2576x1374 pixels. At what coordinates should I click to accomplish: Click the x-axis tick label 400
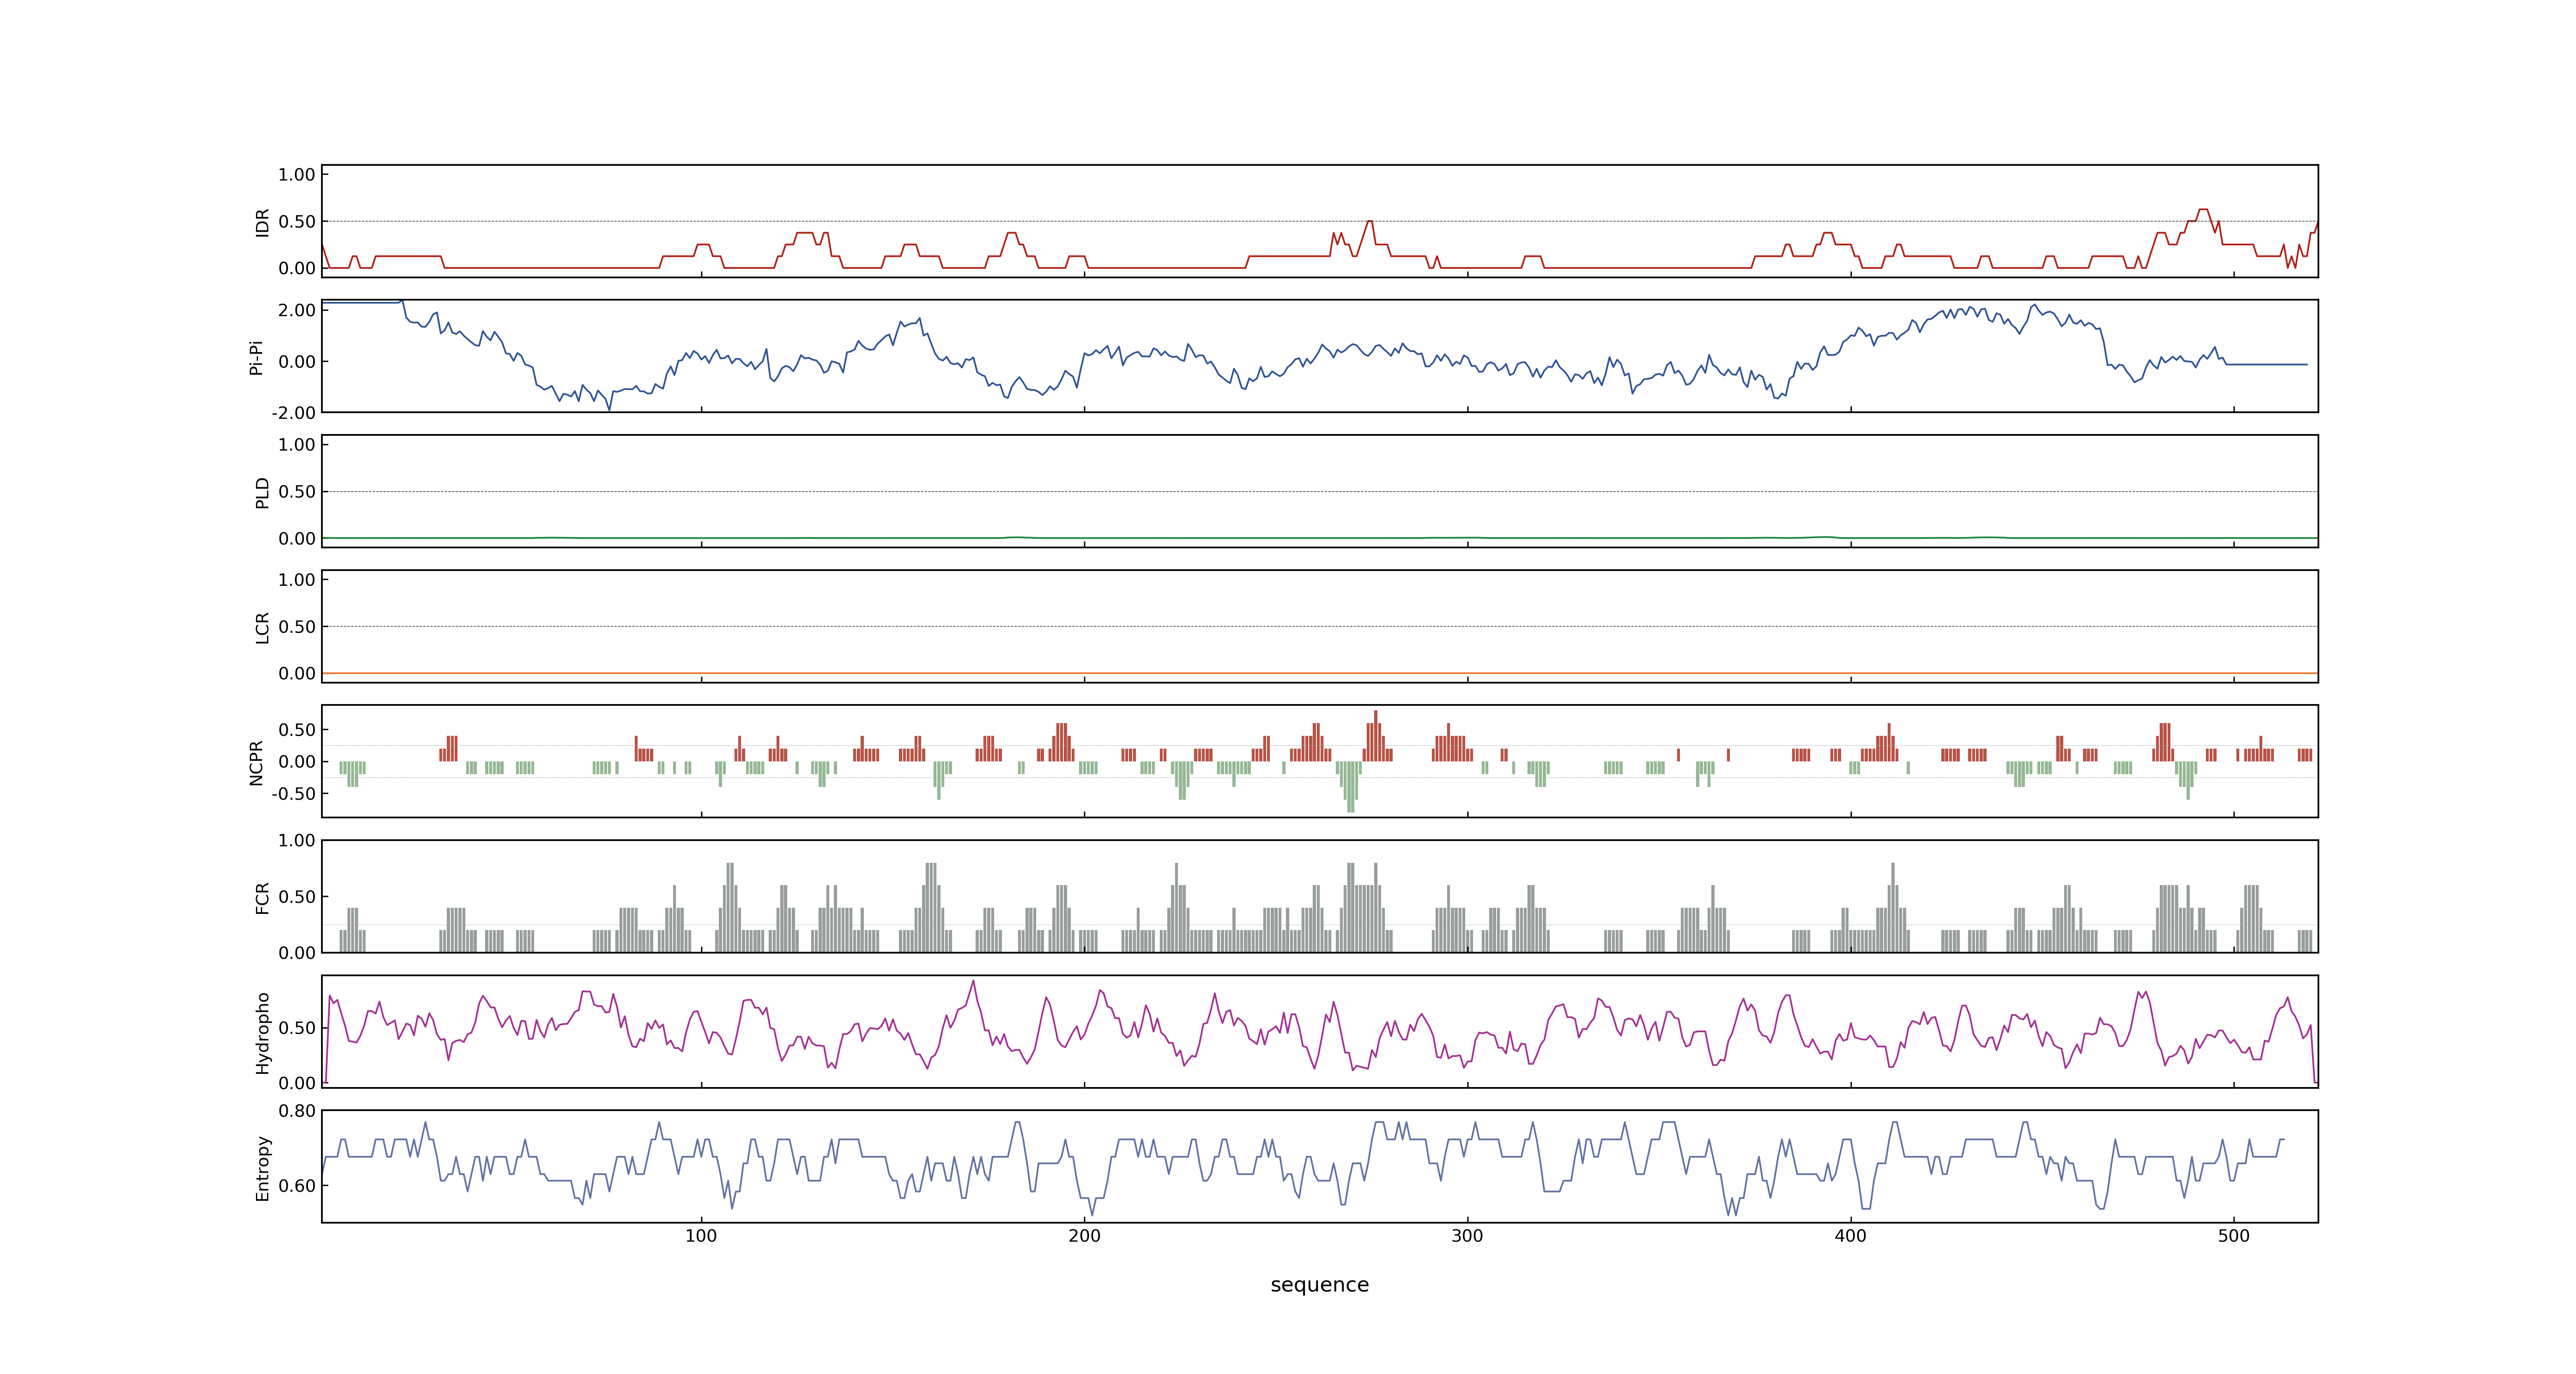point(1850,1236)
